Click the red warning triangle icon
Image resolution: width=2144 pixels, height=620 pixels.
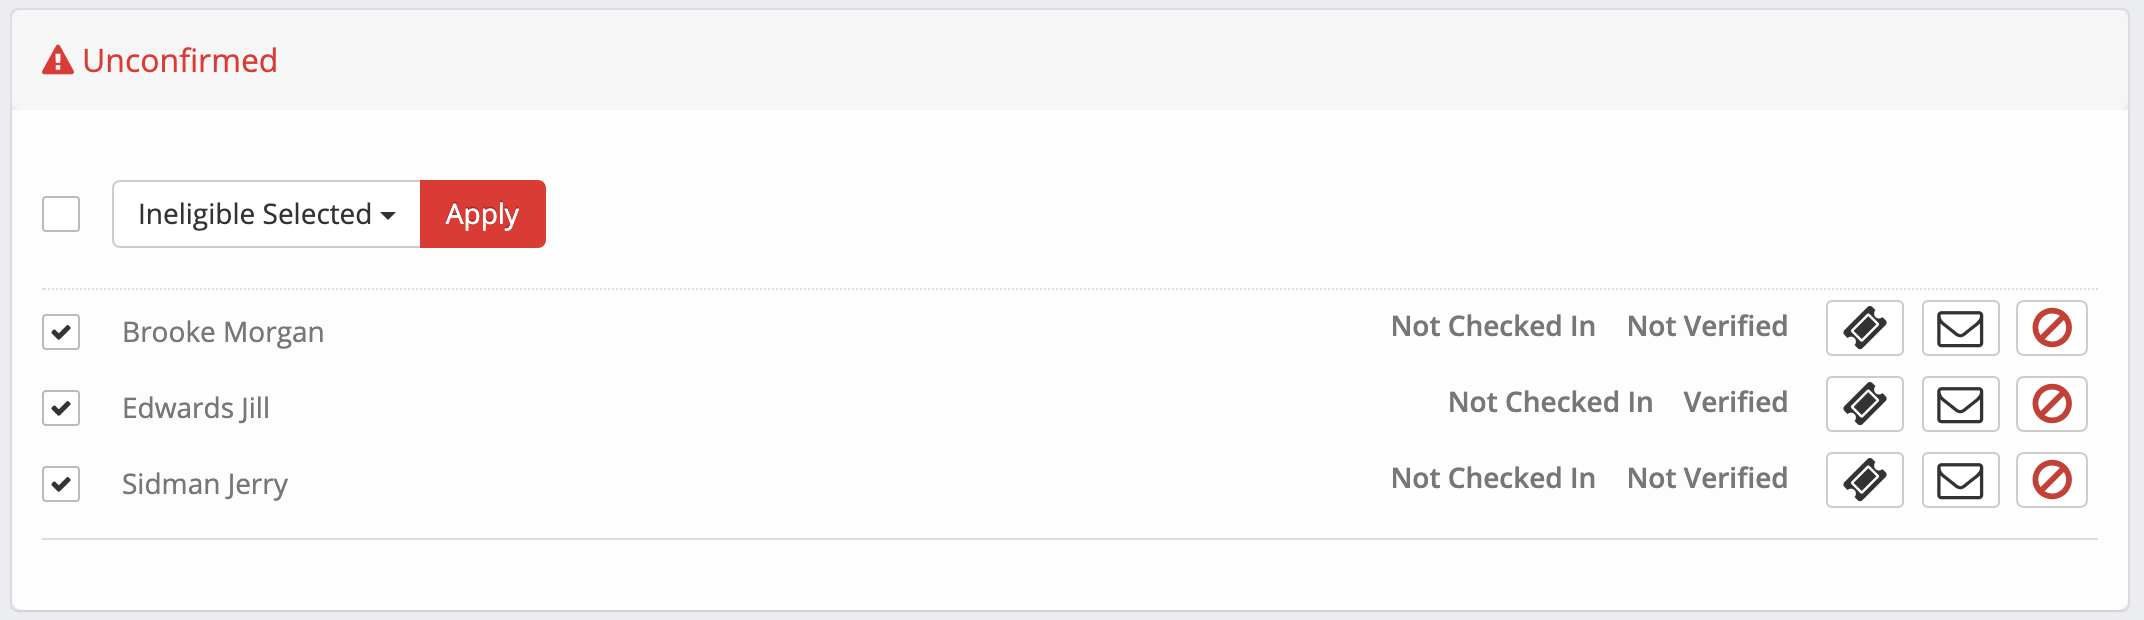pyautogui.click(x=58, y=60)
